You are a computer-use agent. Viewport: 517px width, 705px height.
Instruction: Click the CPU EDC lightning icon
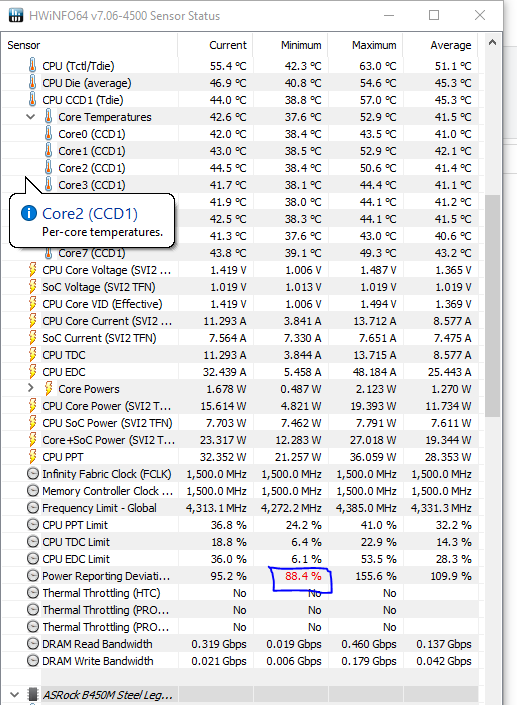coord(32,372)
